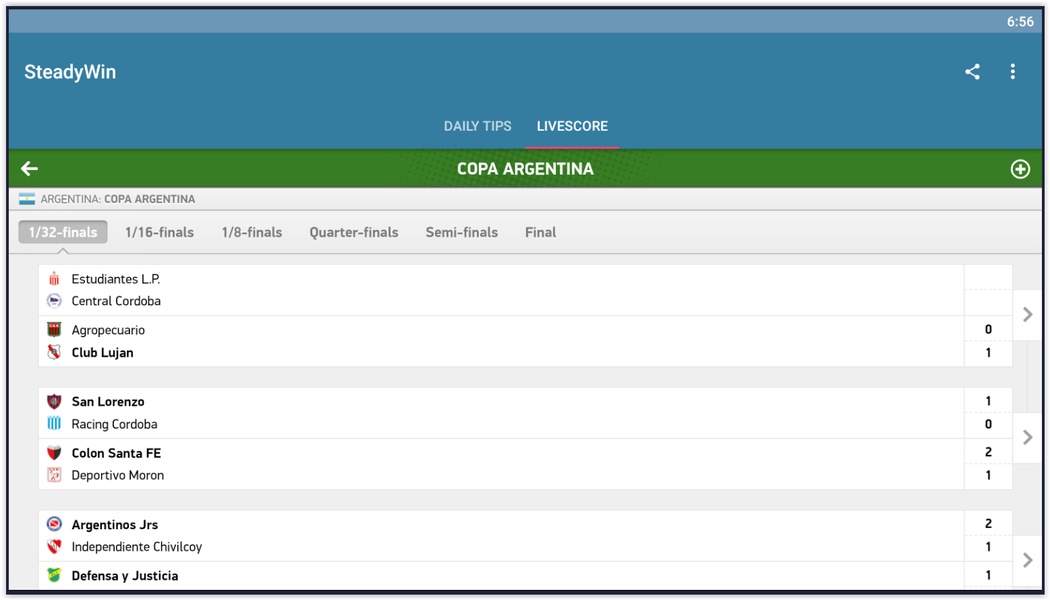The width and height of the screenshot is (1050, 600).
Task: Click the Agropecuario club crest
Action: [x=54, y=329]
